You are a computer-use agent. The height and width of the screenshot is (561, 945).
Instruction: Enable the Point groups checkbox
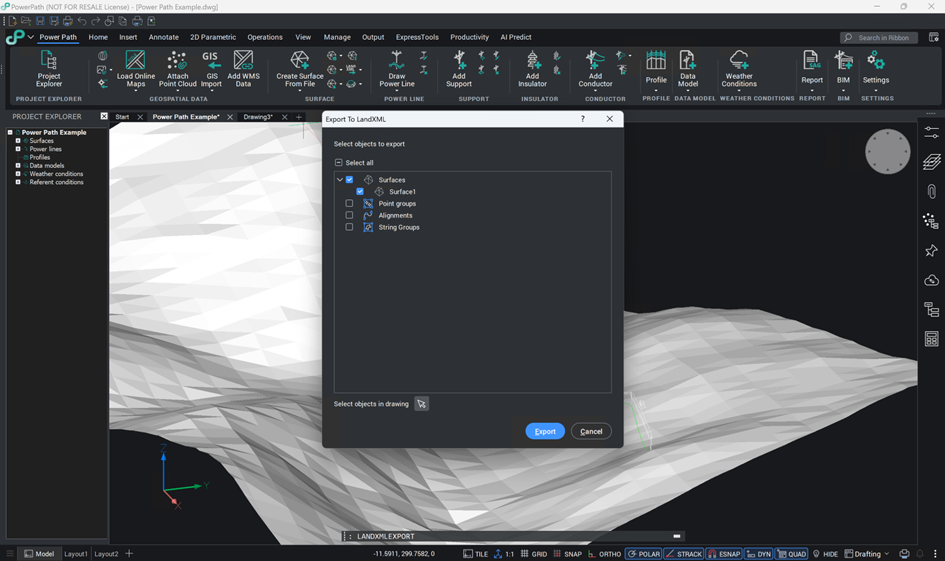coord(349,204)
